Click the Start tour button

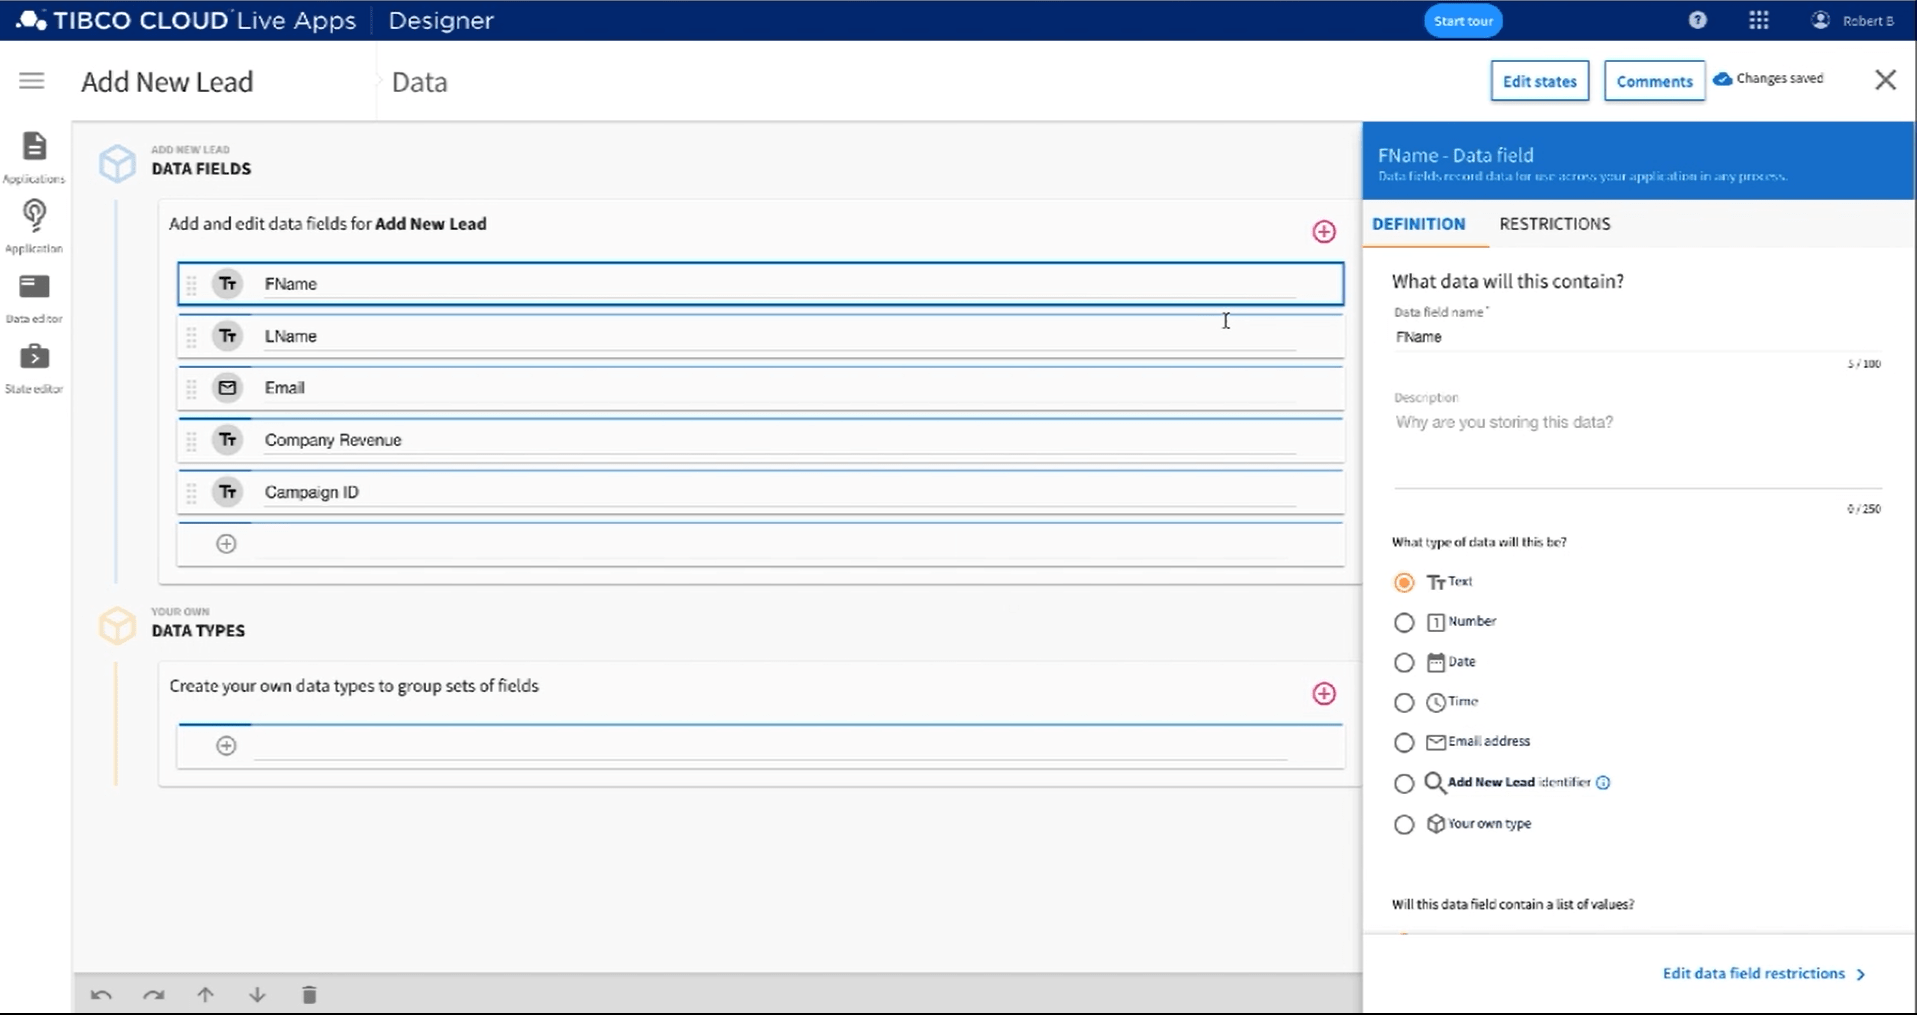click(1463, 21)
